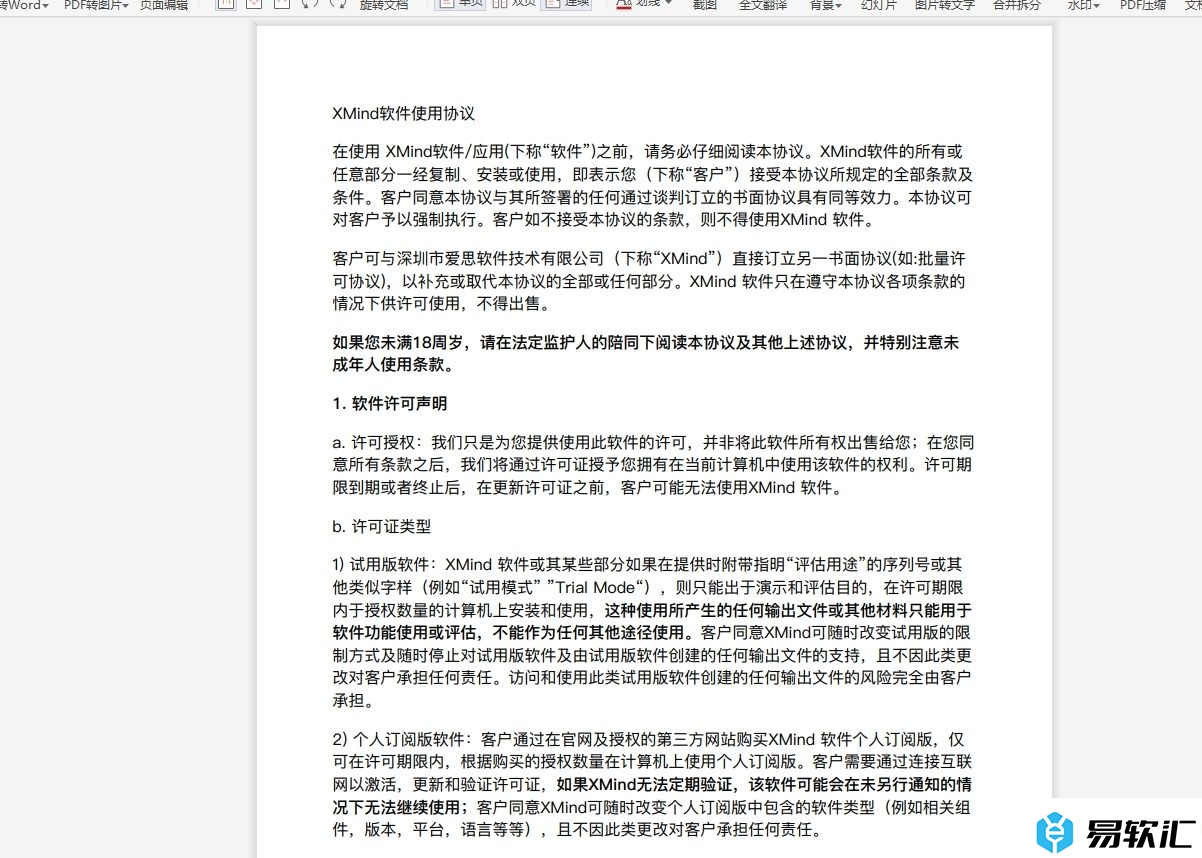
Task: Click the paragraph starting 在使用 XMind软件/应用
Action: (x=652, y=186)
